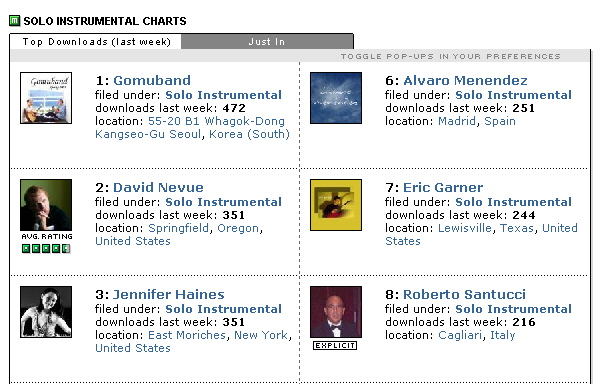Screen dimensions: 600x384
Task: Click the green Solo Instrumental Charts icon
Action: (x=15, y=21)
